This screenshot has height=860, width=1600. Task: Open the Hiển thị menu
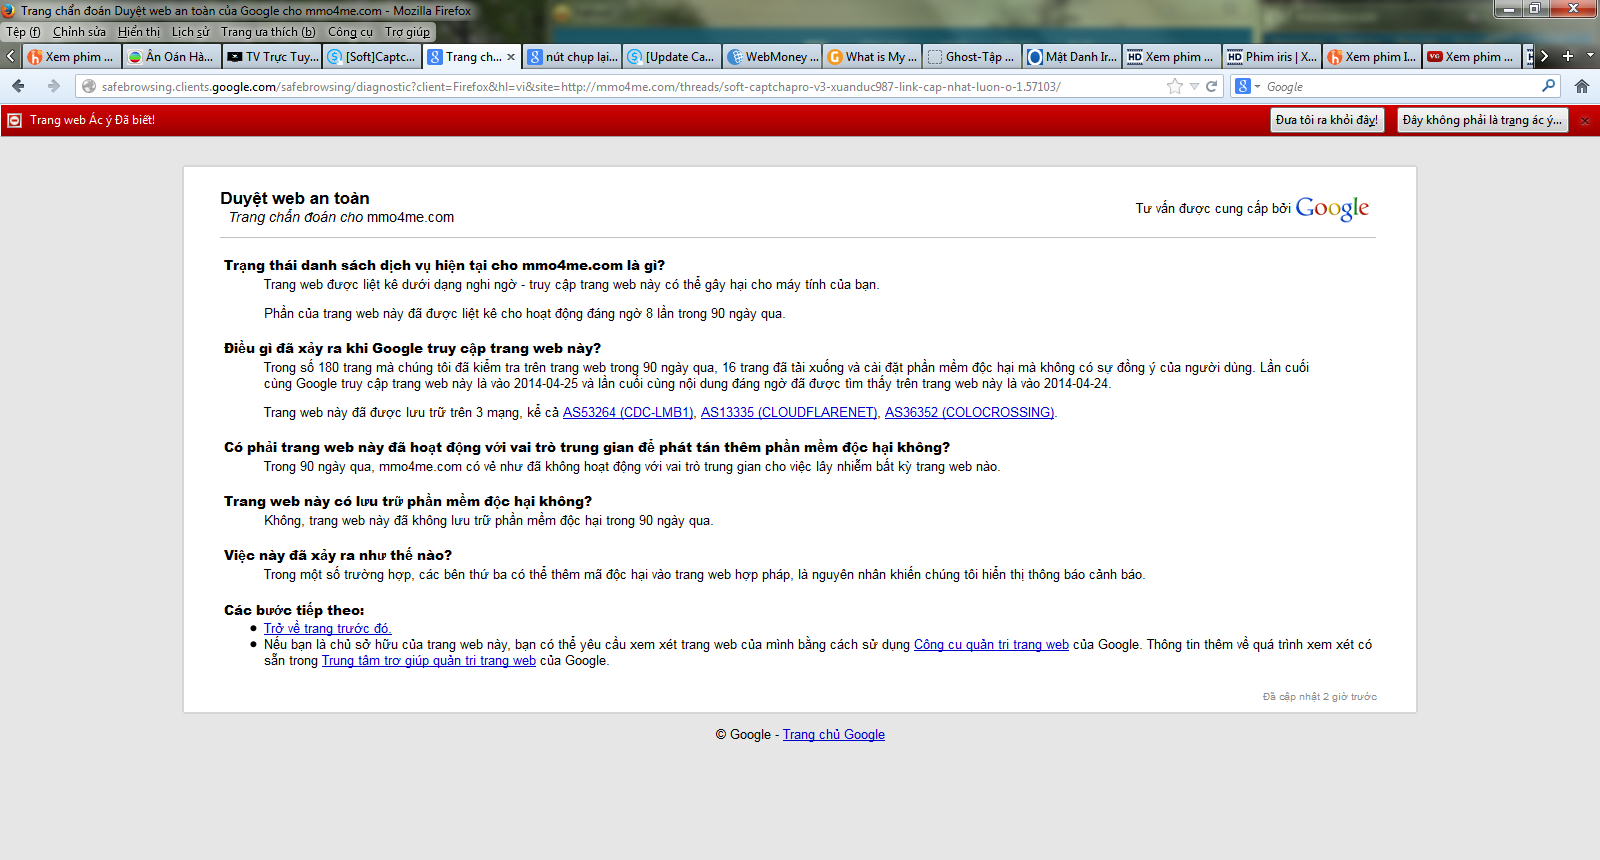coord(139,32)
